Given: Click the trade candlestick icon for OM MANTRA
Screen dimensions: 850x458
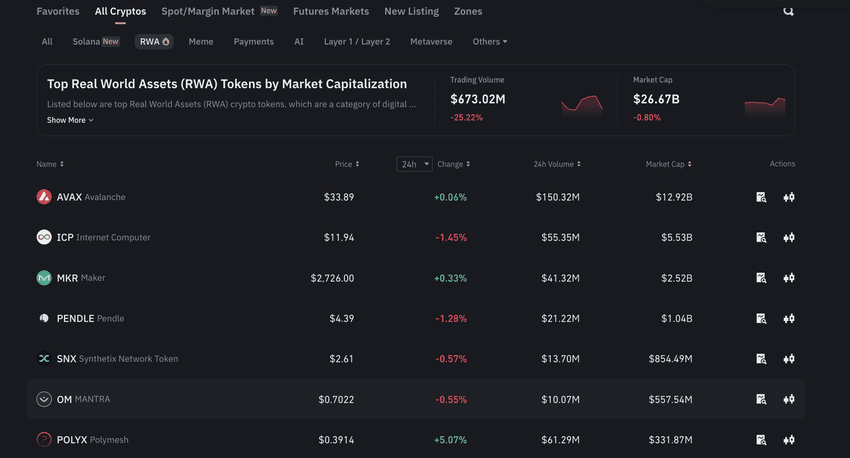Looking at the screenshot, I should [x=789, y=399].
